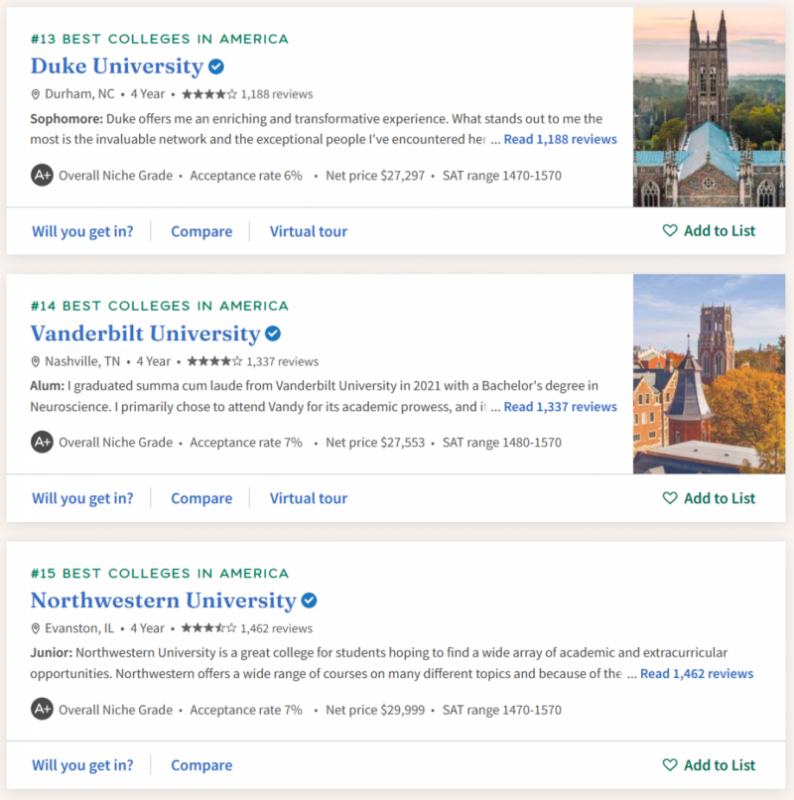The height and width of the screenshot is (800, 794).
Task: Click the #13 Best Colleges in America heading
Action: pyautogui.click(x=160, y=39)
